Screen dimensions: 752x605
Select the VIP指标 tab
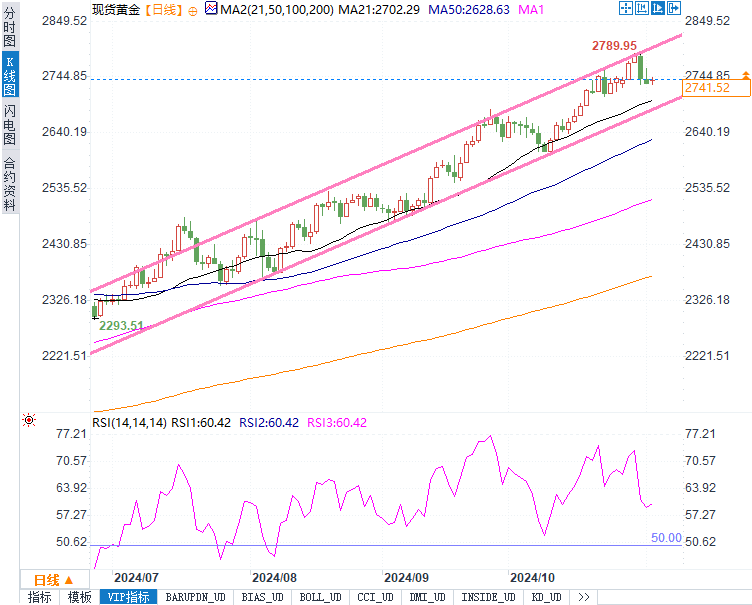(127, 597)
